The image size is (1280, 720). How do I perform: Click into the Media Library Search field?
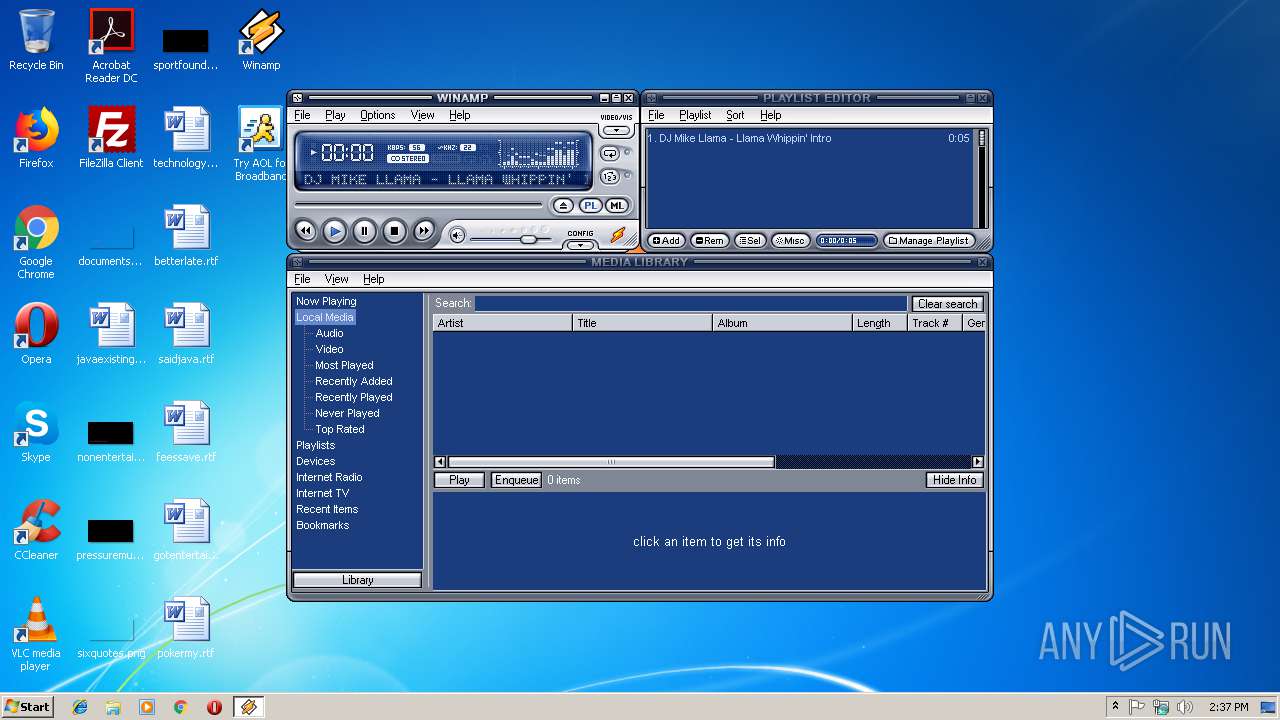(x=691, y=303)
